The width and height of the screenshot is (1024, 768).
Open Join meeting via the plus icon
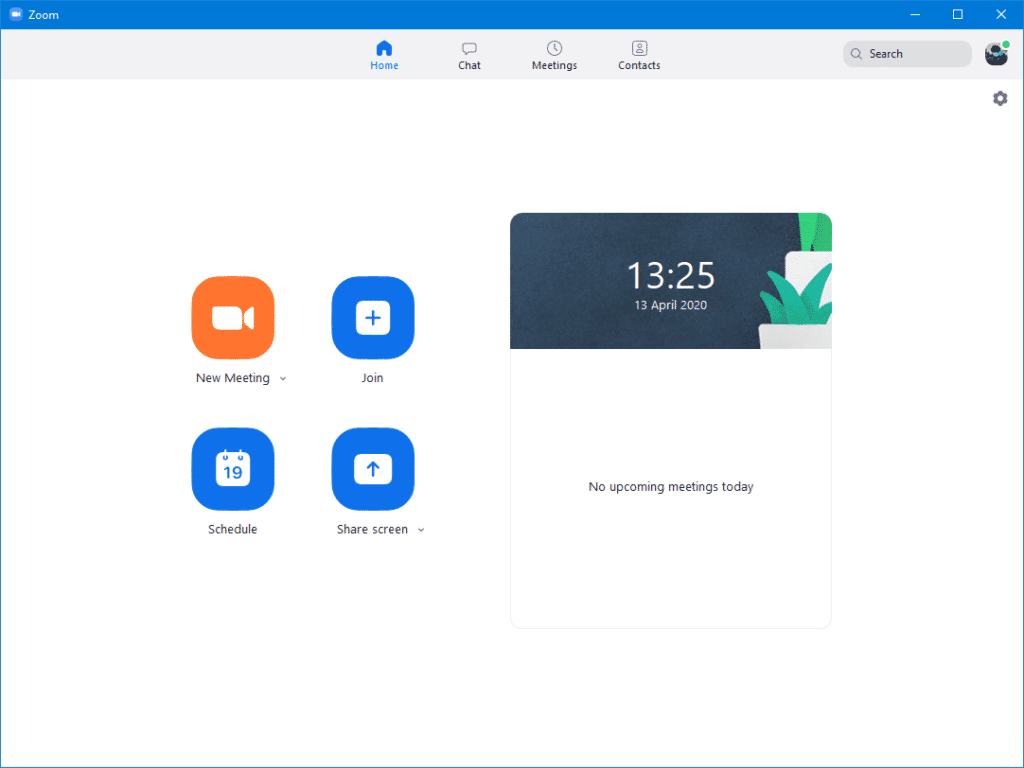(372, 317)
